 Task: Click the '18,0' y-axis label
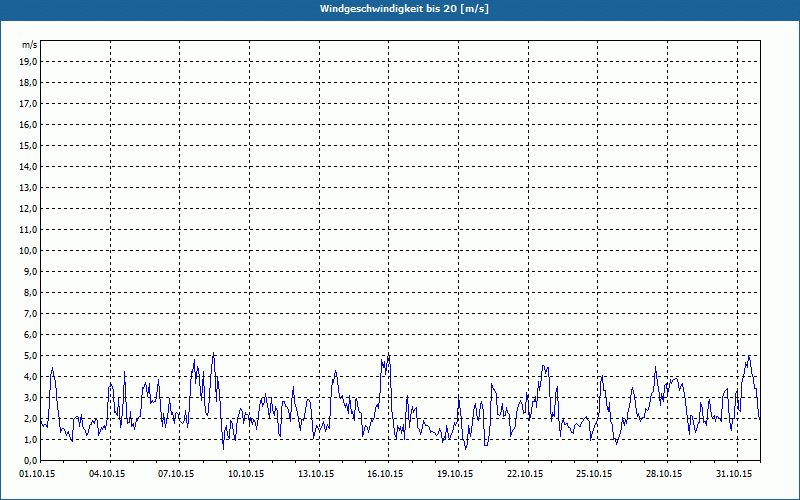pyautogui.click(x=28, y=83)
